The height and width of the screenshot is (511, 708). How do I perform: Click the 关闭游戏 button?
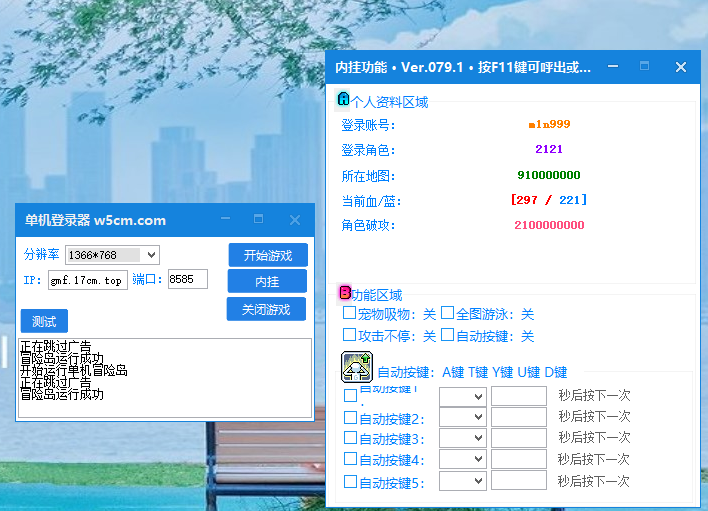pos(266,309)
